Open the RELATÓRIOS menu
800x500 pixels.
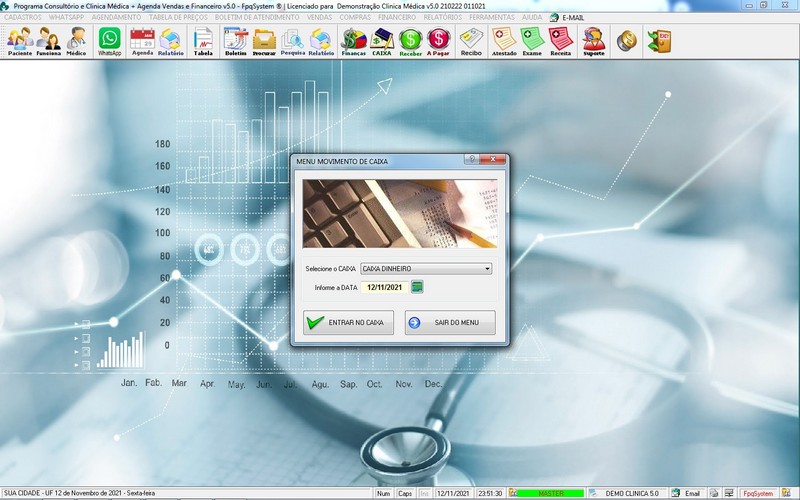click(x=443, y=17)
